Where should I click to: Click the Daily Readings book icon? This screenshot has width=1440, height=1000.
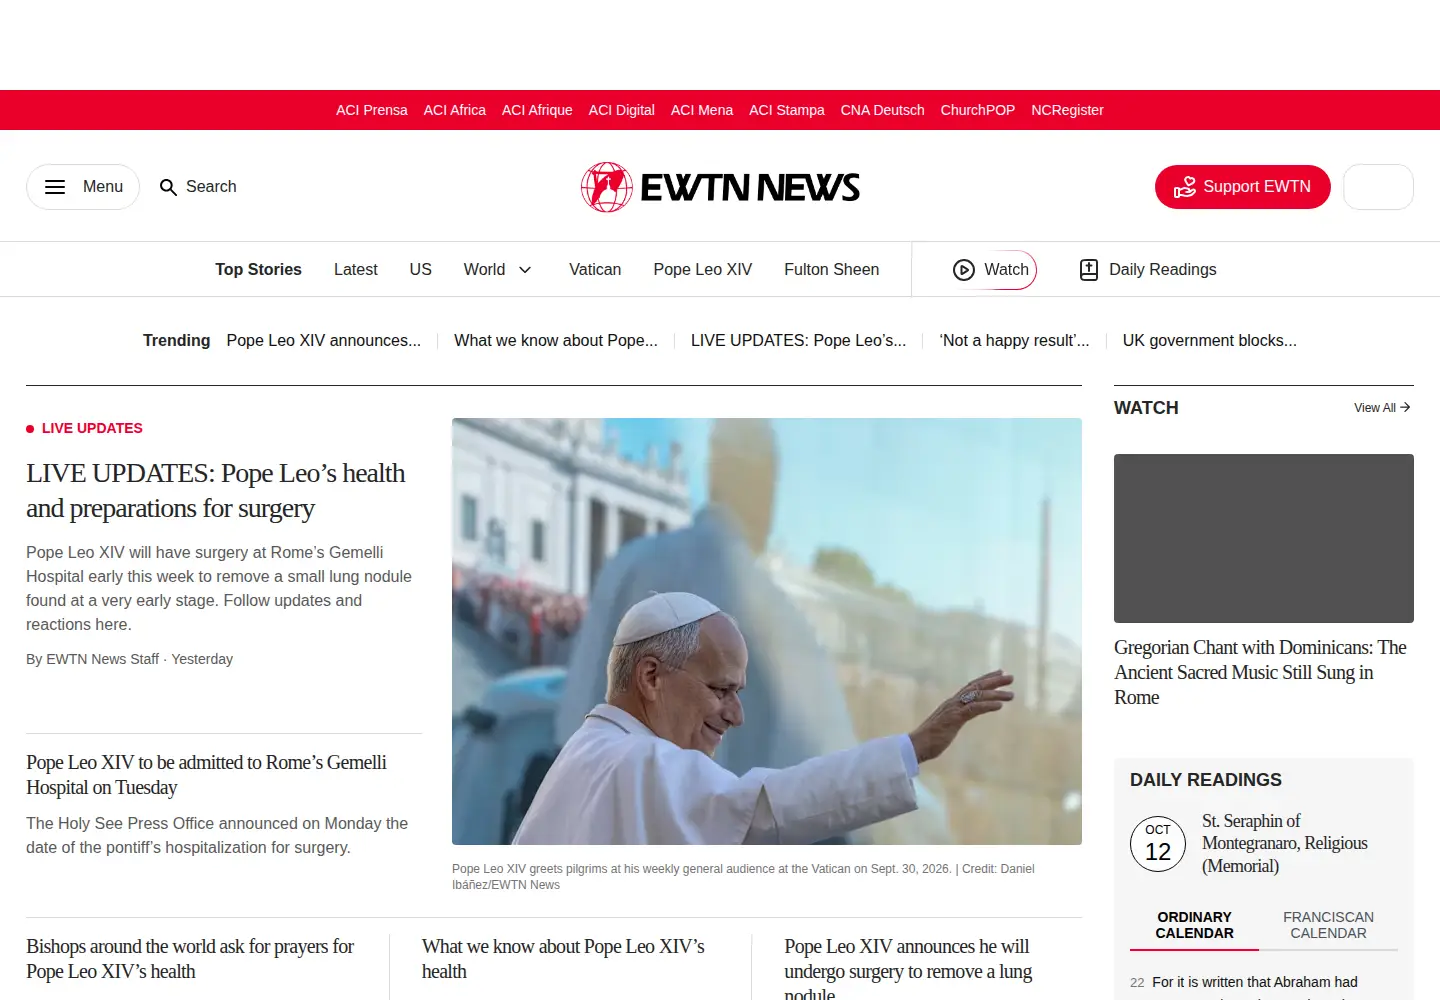(1089, 270)
